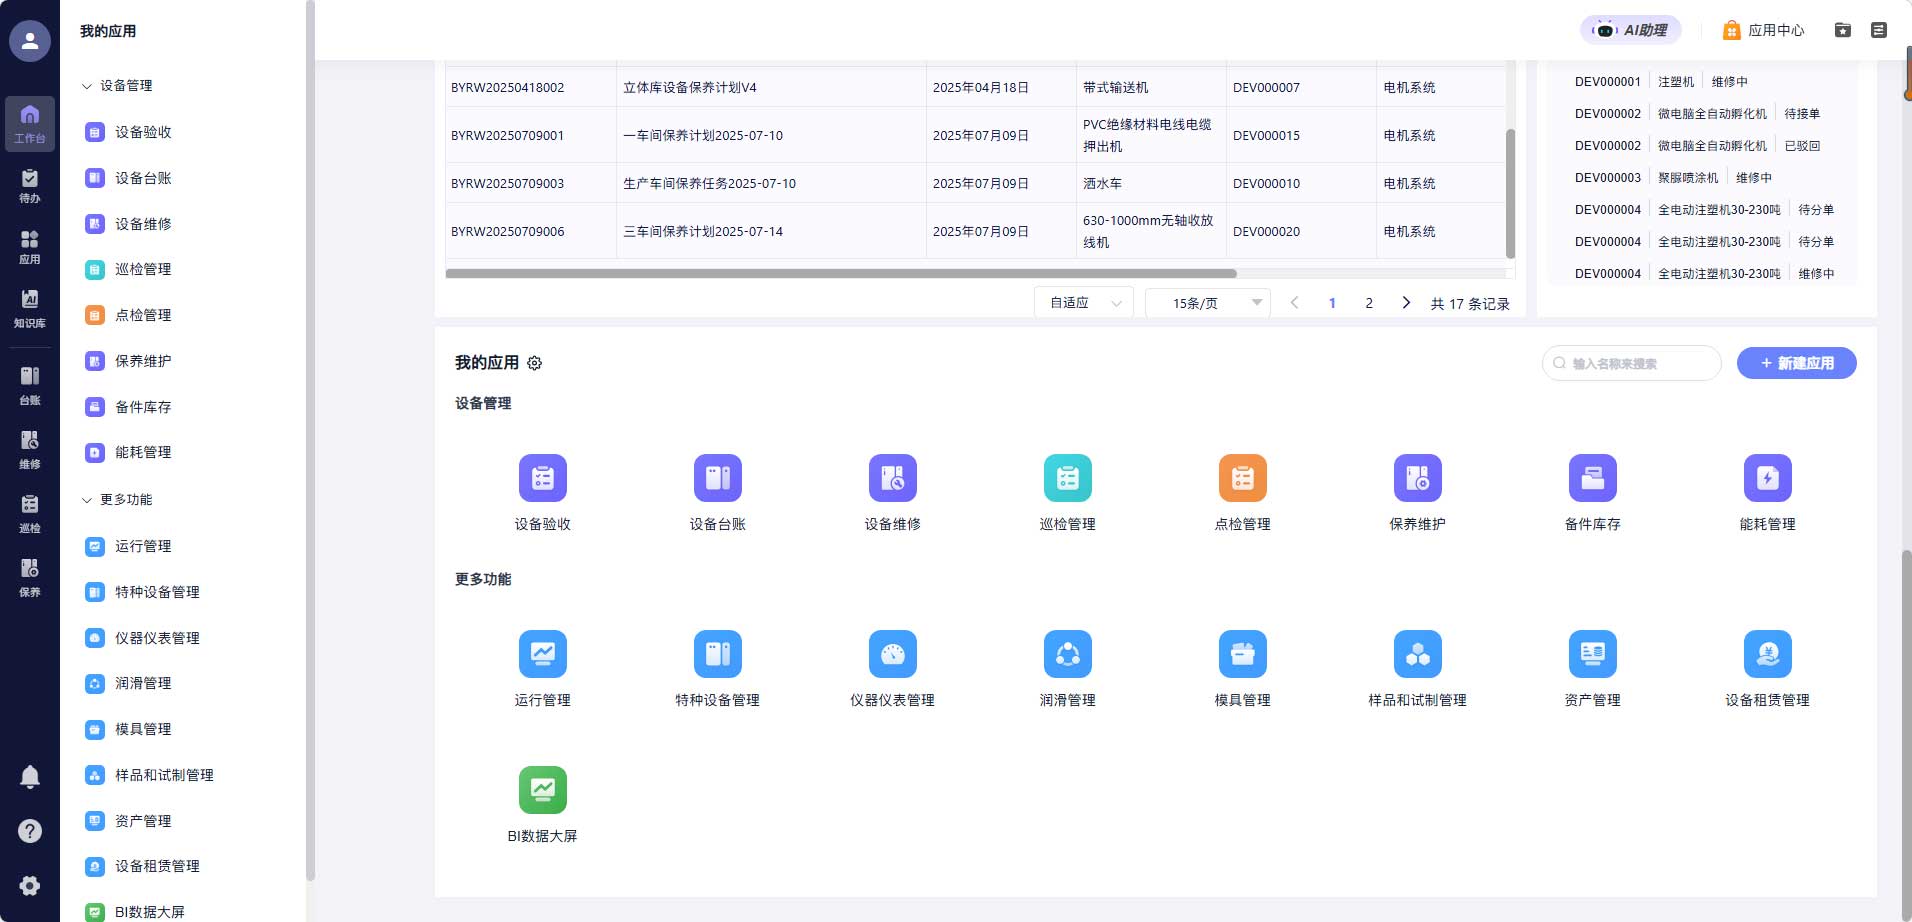Open the 设备验收 app icon in grid
This screenshot has width=1912, height=922.
coord(542,479)
